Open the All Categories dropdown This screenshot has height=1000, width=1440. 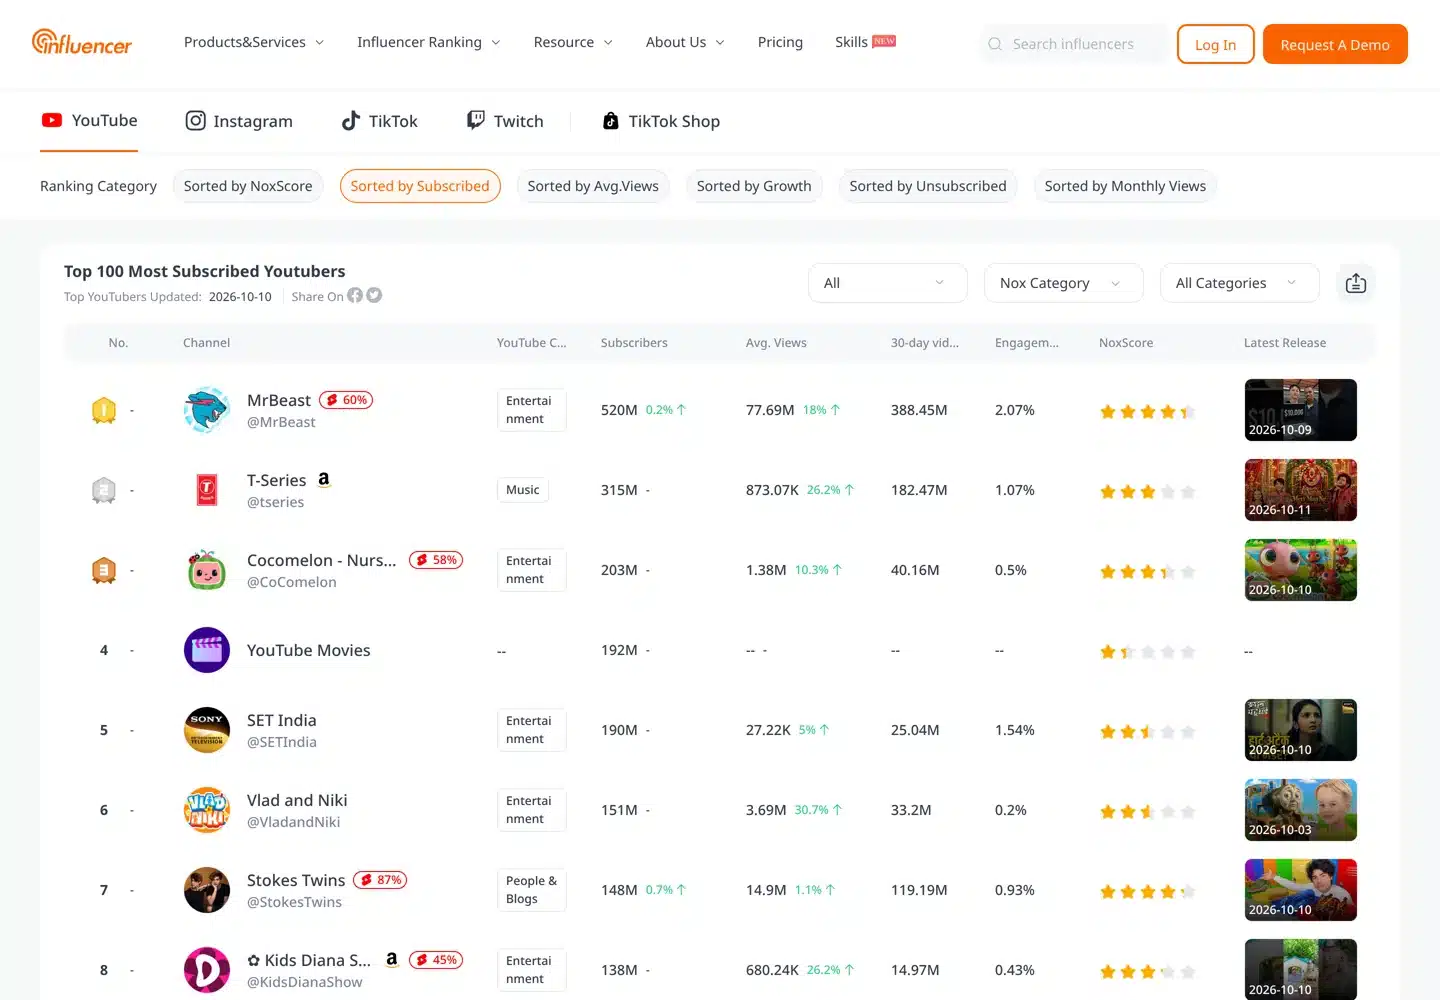tap(1240, 283)
